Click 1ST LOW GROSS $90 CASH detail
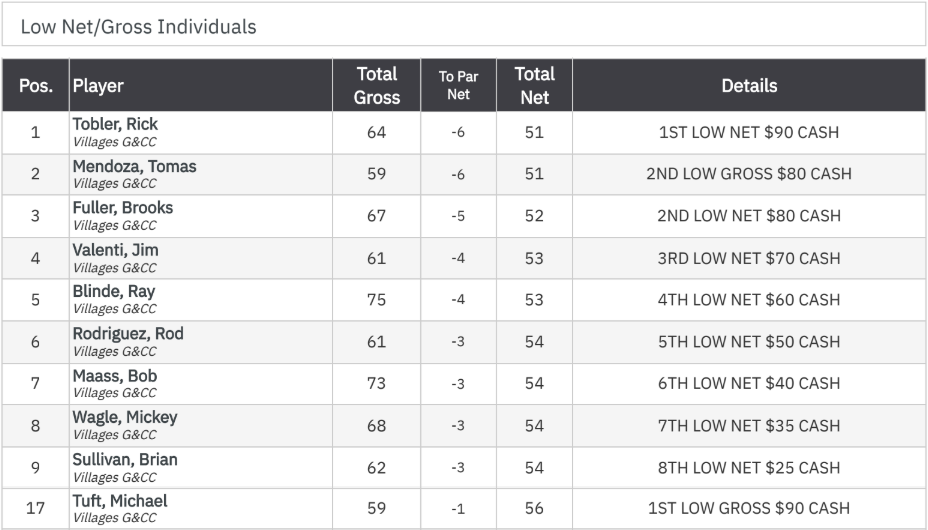 tap(749, 508)
